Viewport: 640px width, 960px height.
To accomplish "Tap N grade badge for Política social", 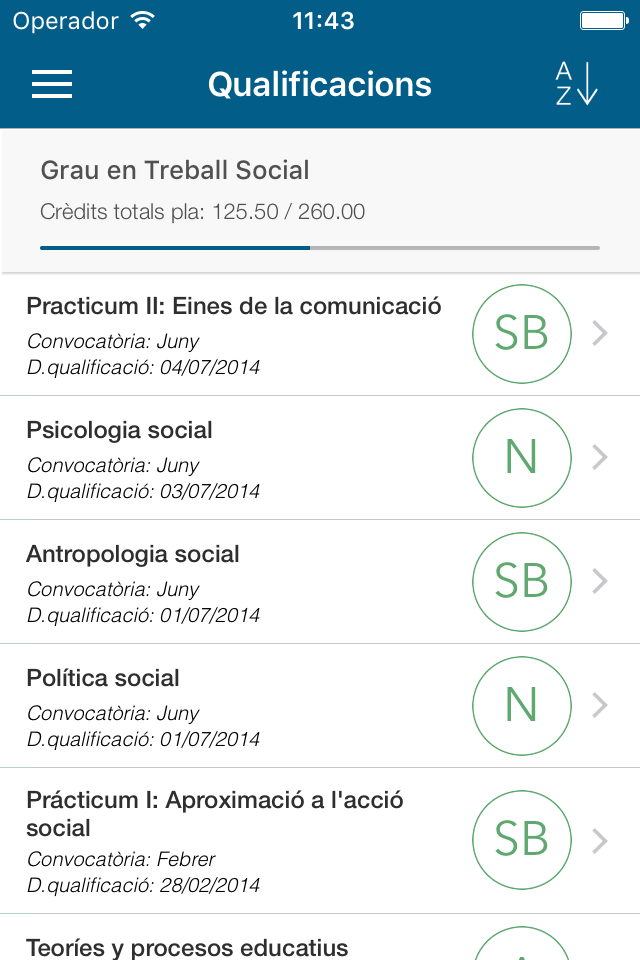I will click(522, 705).
